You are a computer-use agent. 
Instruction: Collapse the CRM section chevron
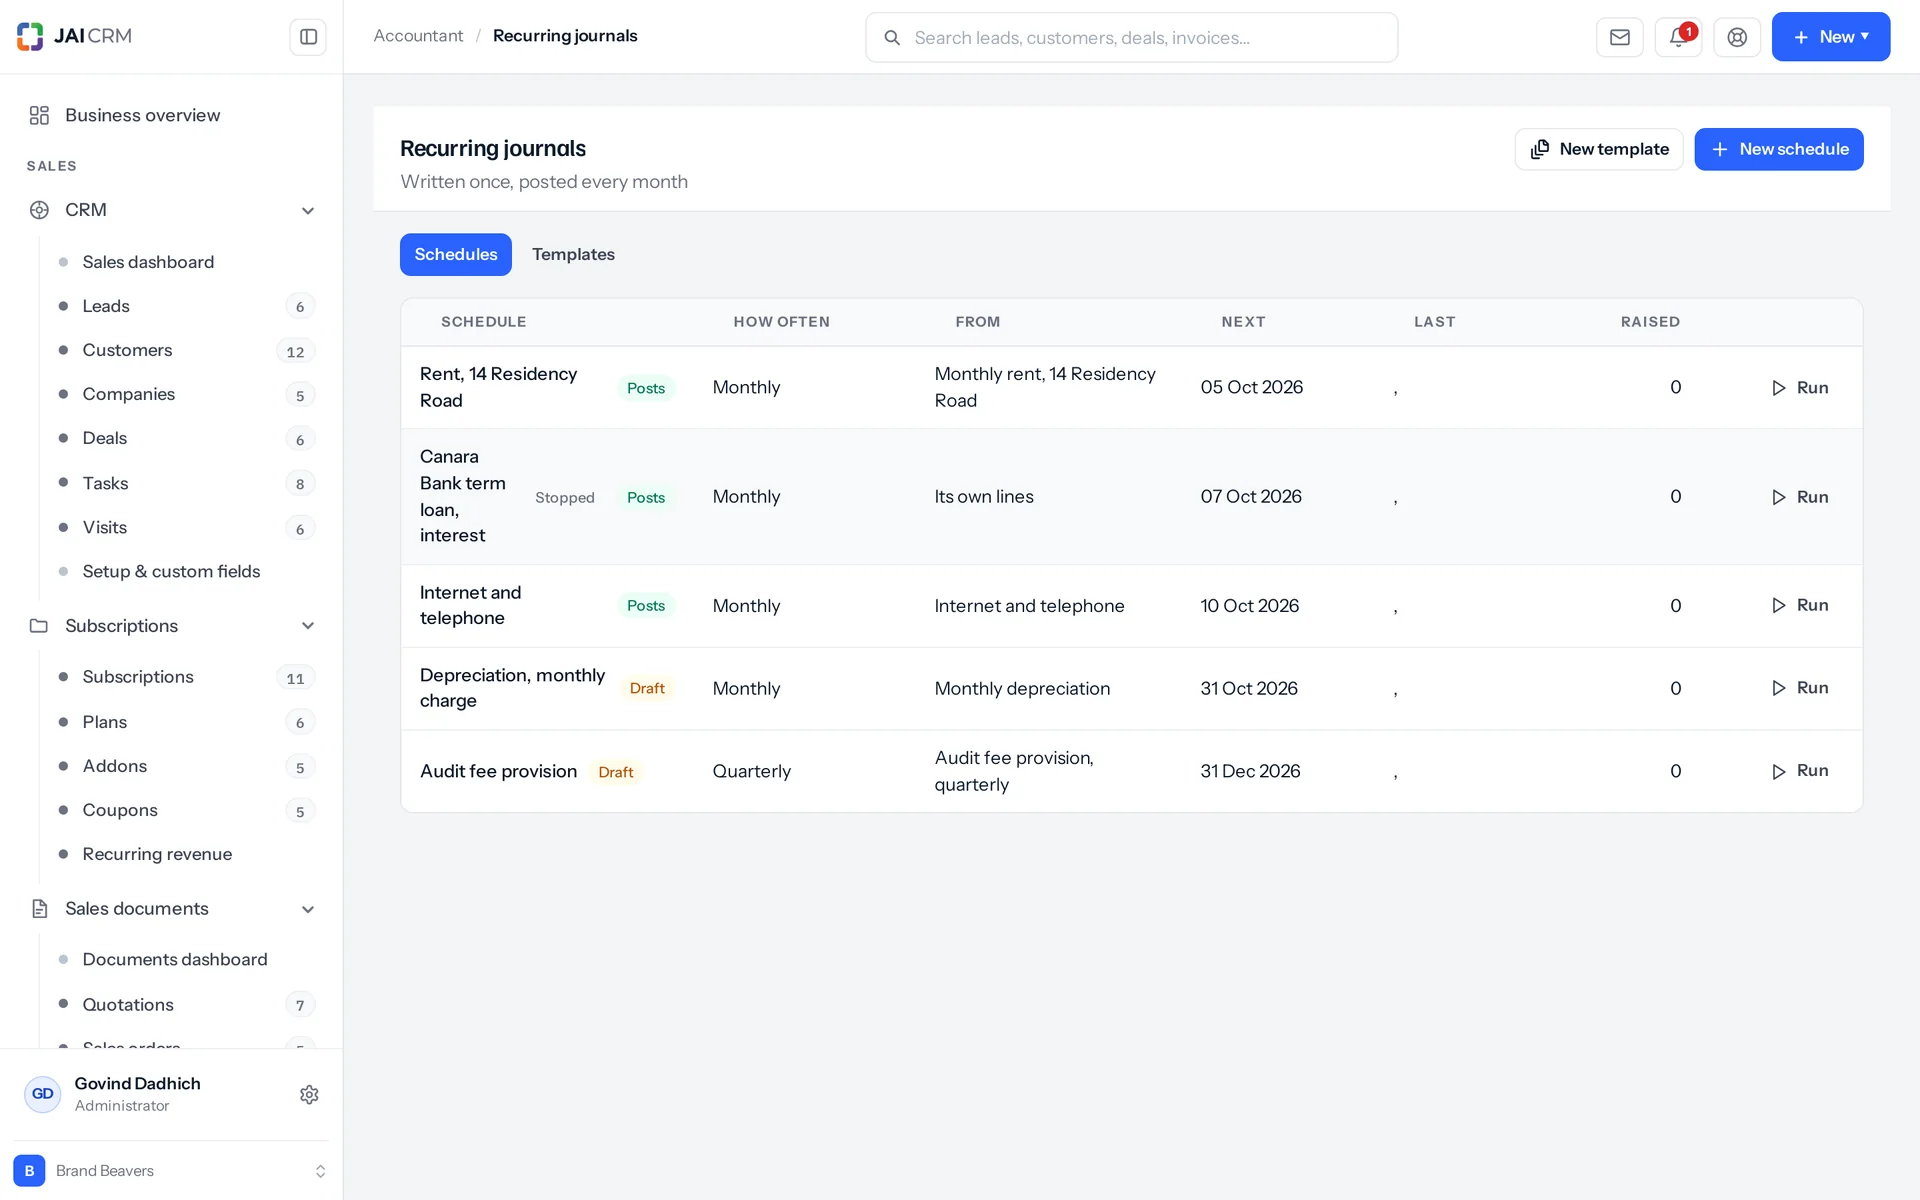tap(308, 211)
